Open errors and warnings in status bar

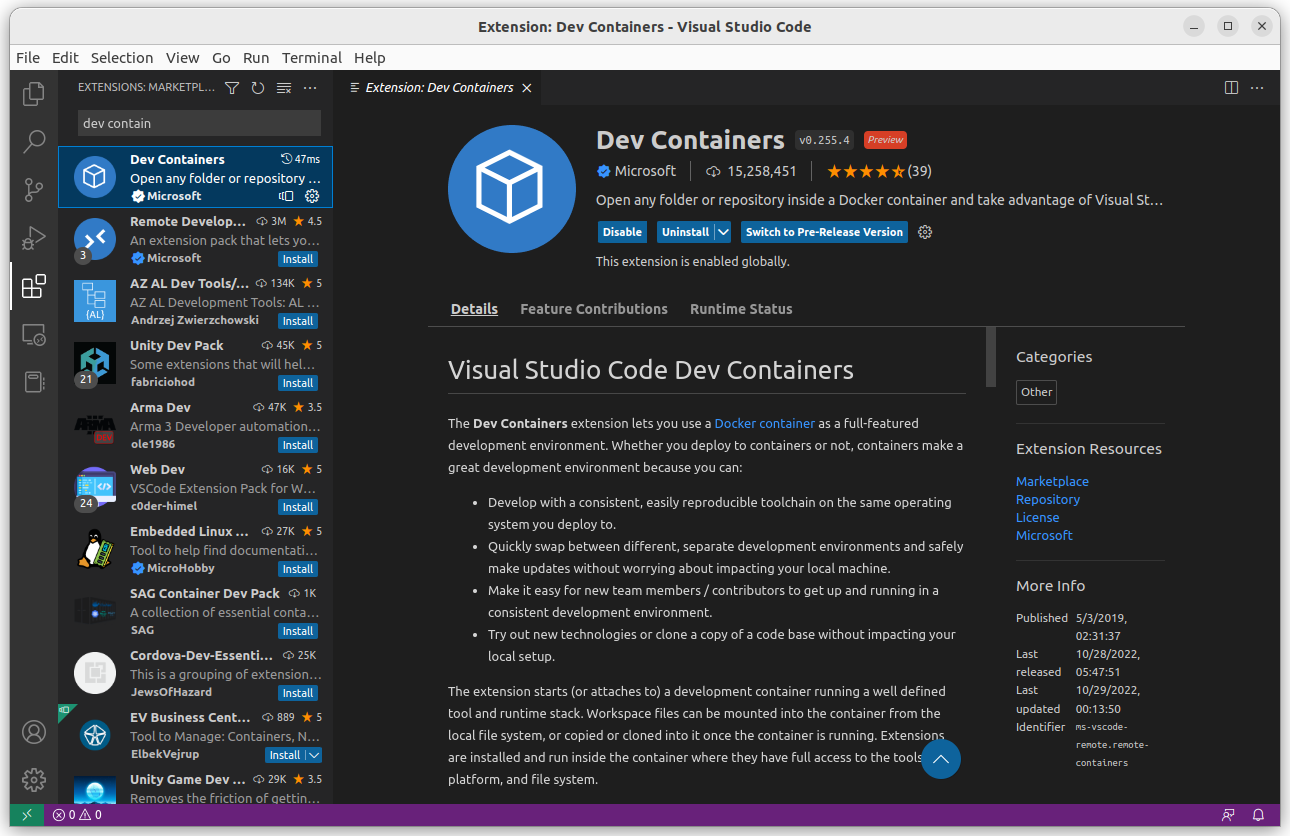tap(77, 815)
